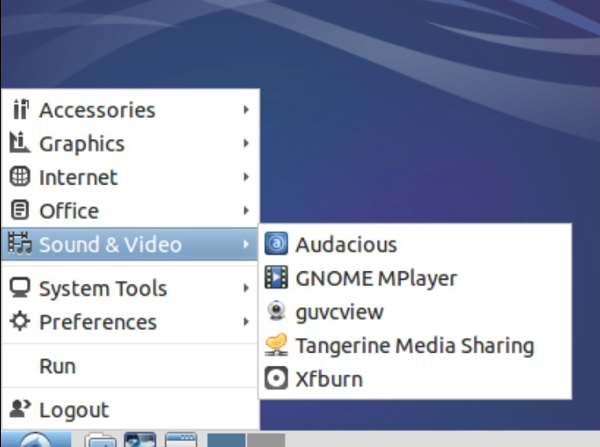Expand Accessories submenu arrow

246,110
